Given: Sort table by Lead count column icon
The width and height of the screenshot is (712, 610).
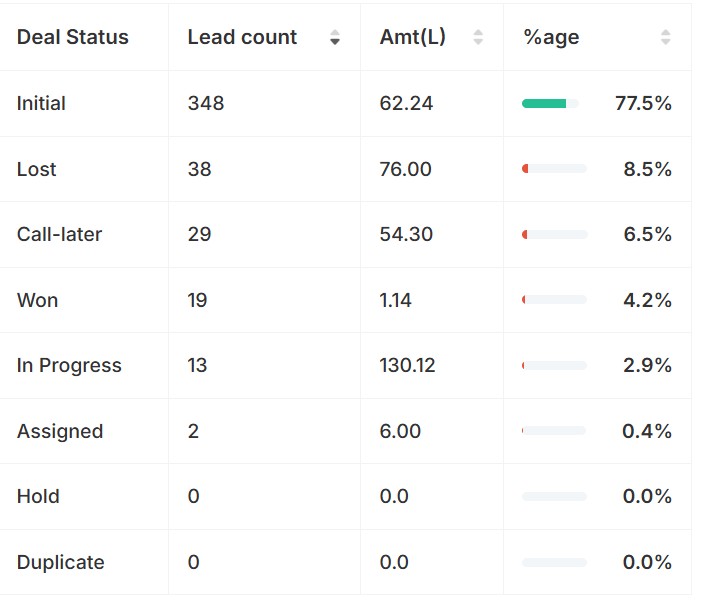Looking at the screenshot, I should point(334,38).
